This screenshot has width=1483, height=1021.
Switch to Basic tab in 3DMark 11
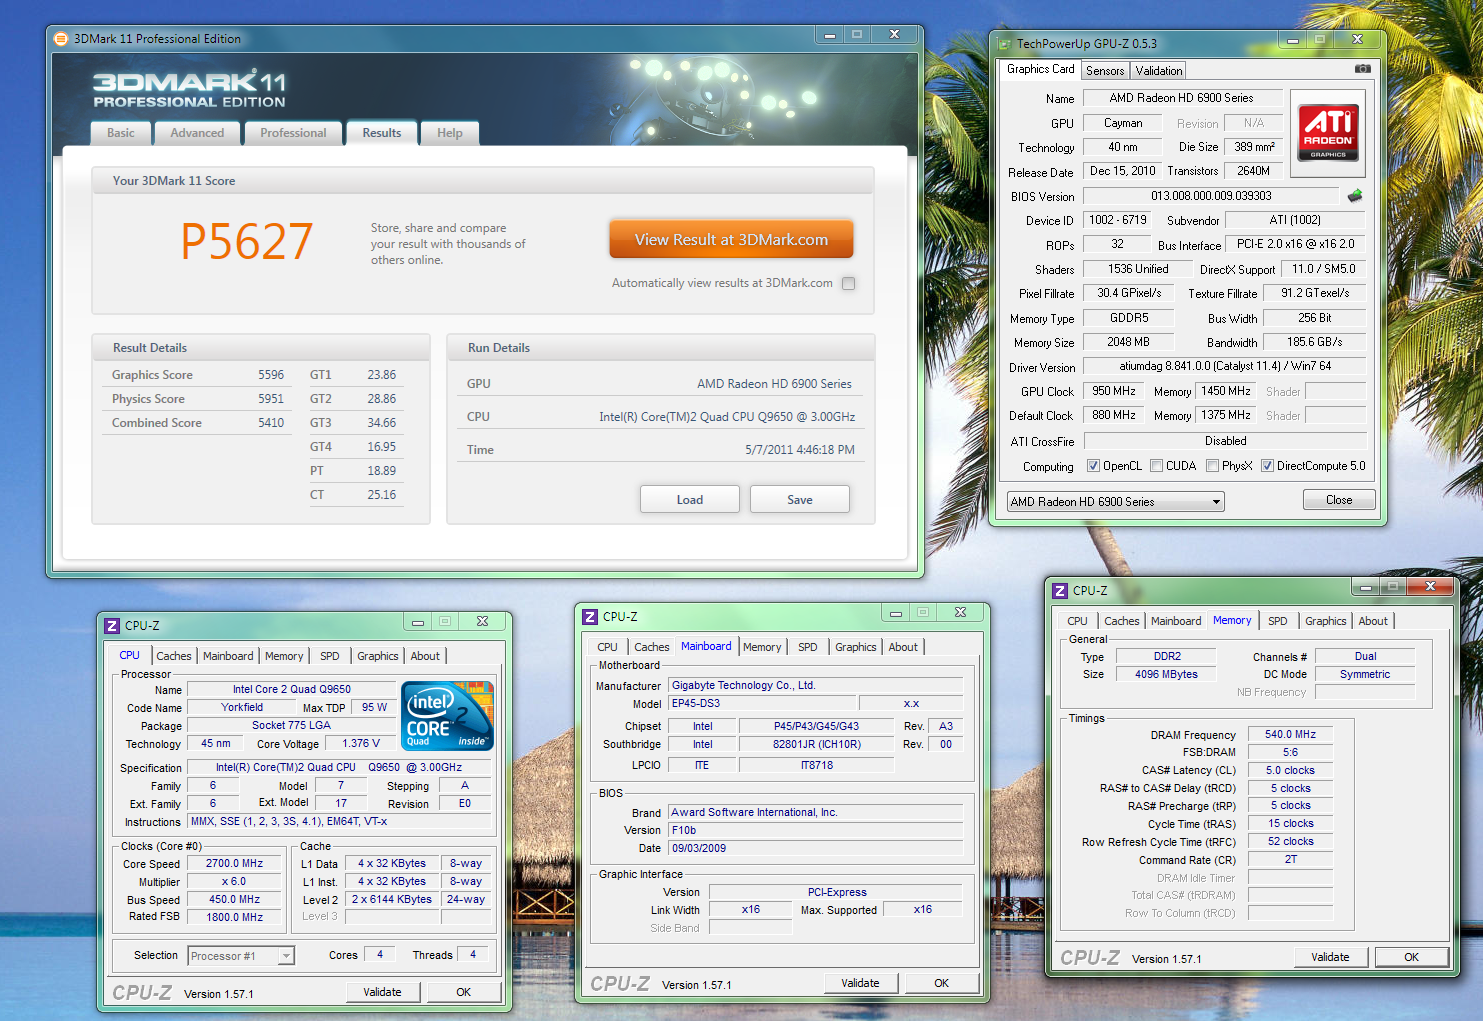click(121, 133)
